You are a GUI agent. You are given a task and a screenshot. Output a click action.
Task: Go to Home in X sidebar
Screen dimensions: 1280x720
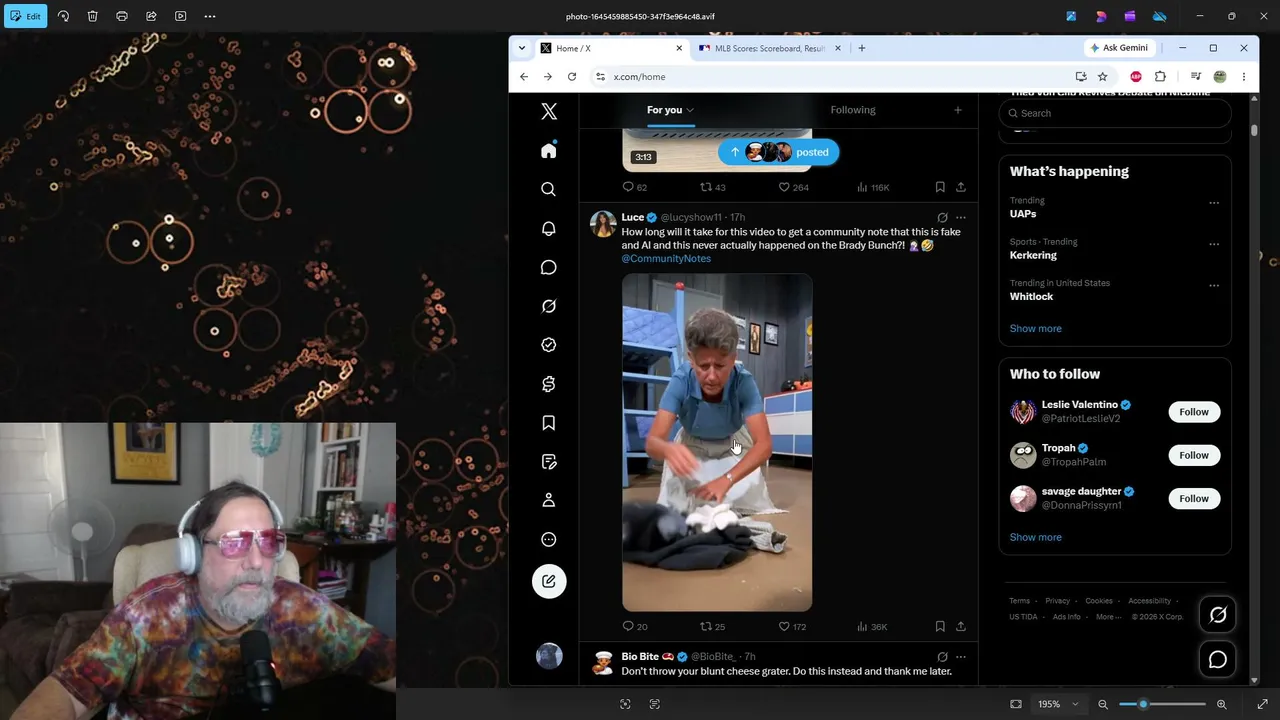click(549, 150)
